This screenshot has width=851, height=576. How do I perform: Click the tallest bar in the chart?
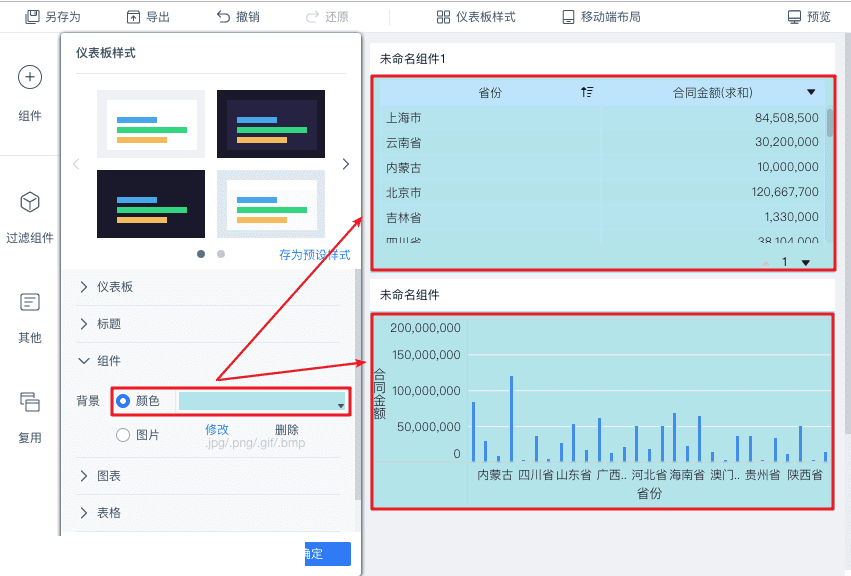point(511,418)
